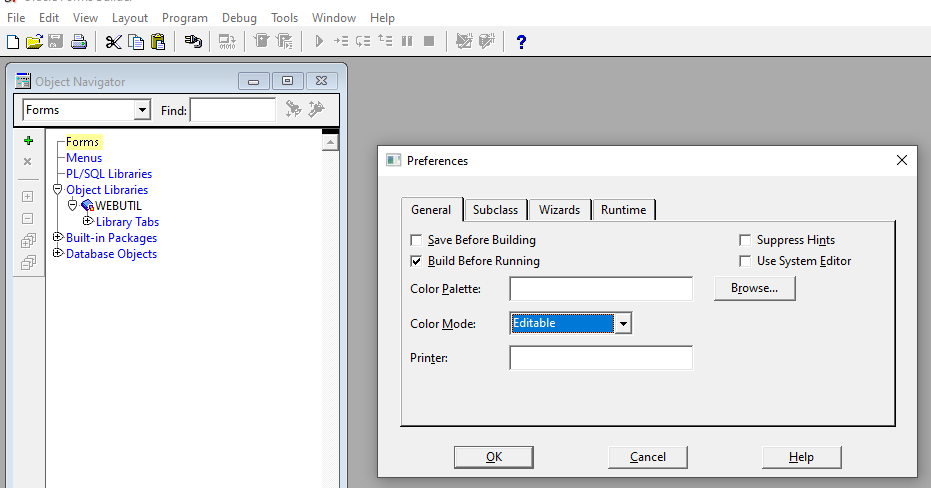The height and width of the screenshot is (488, 931).
Task: Click the debugger Stop icon
Action: pos(429,42)
